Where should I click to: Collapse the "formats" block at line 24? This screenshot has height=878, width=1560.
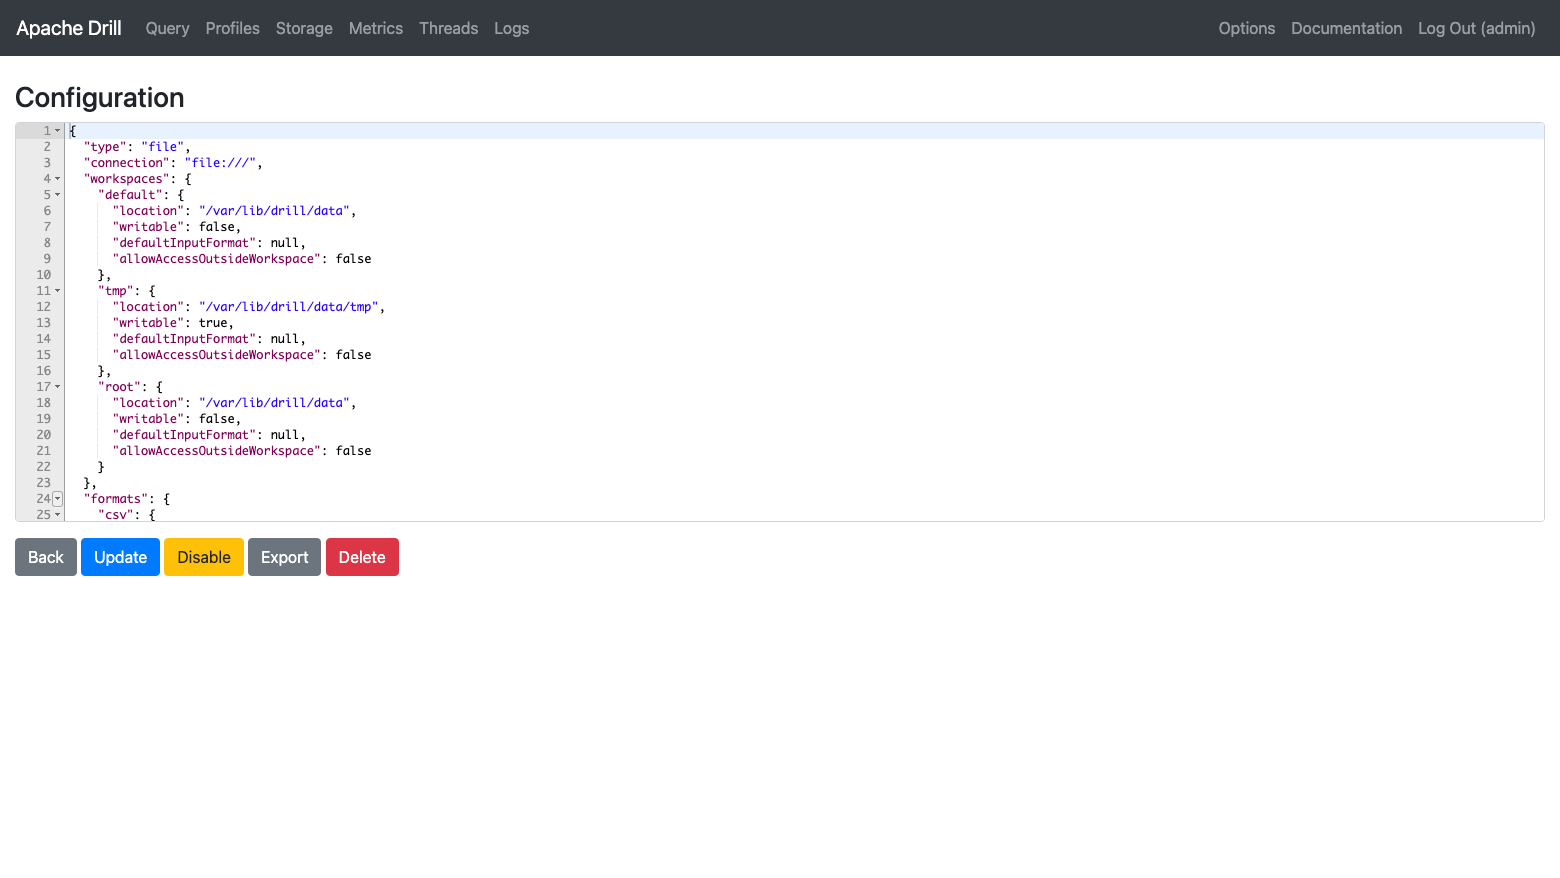(57, 499)
